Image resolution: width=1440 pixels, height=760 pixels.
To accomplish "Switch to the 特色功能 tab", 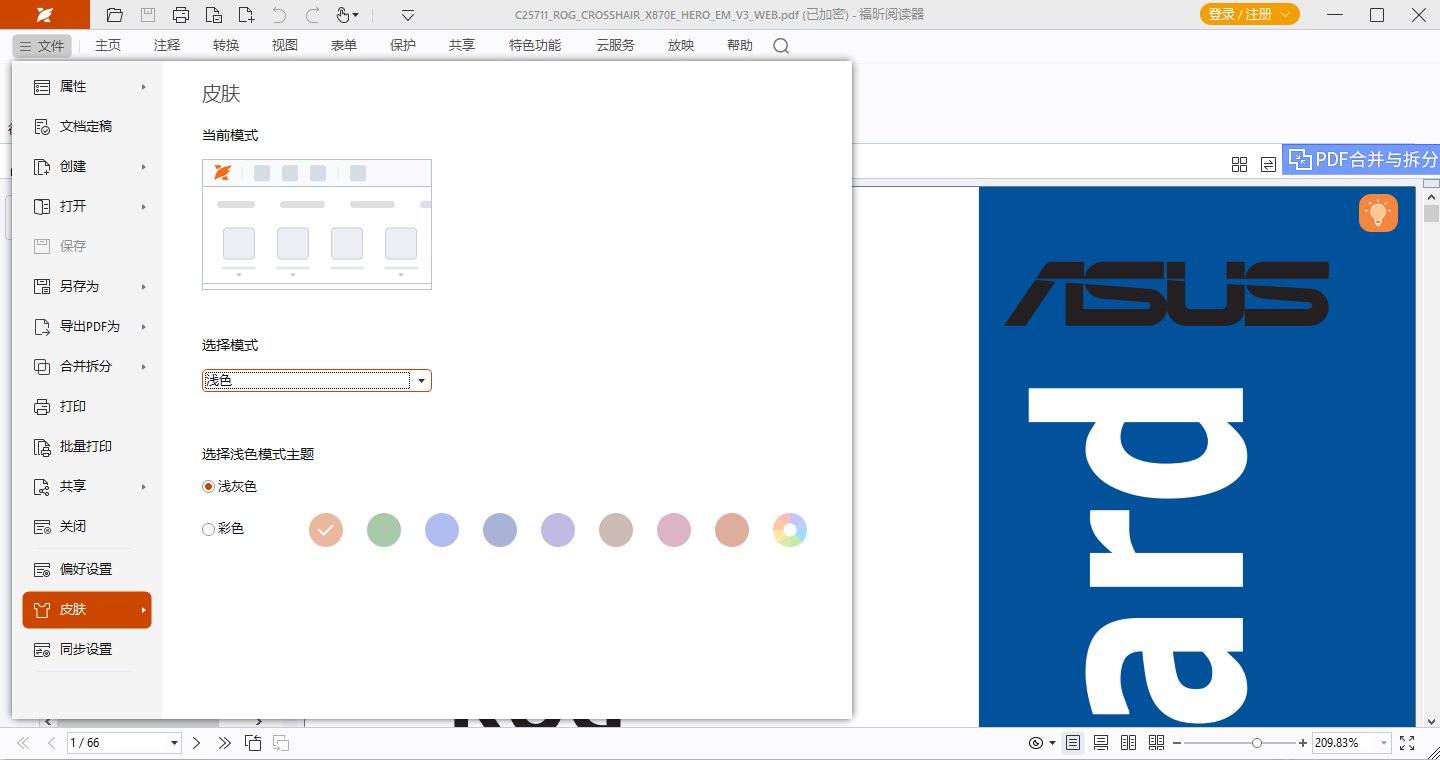I will pos(535,46).
